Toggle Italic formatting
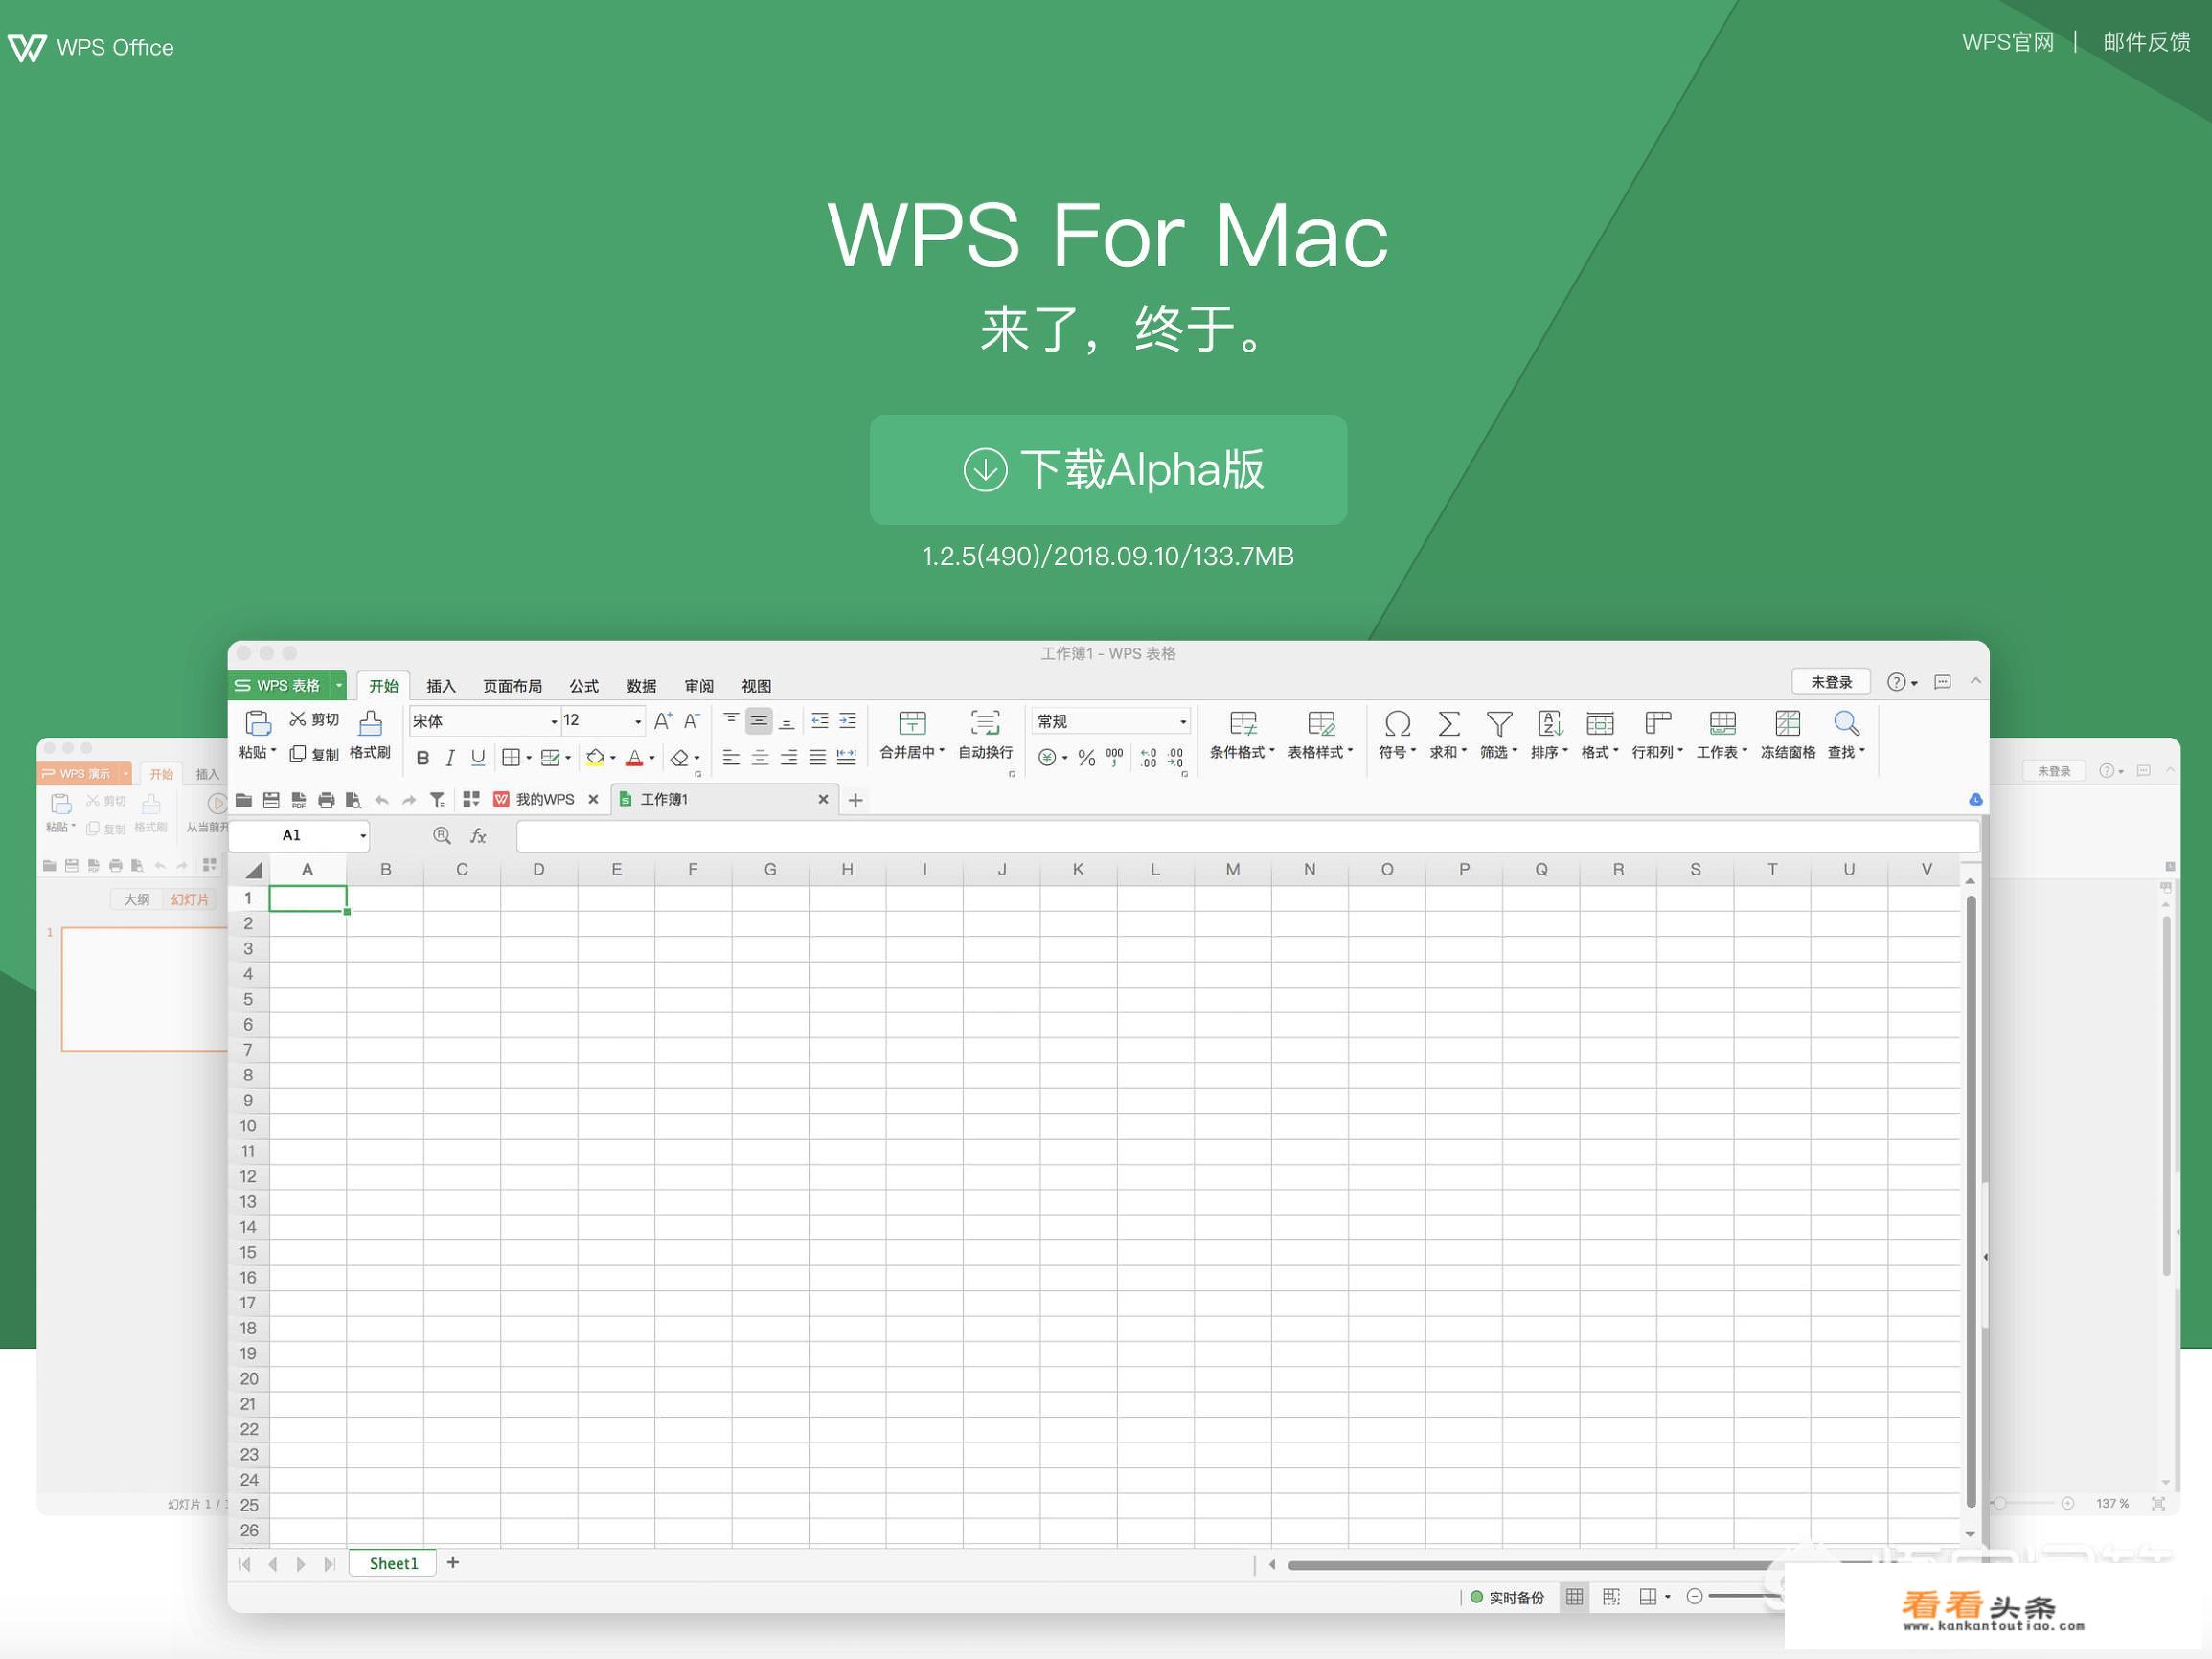Screen dimensions: 2212x1659 450,757
